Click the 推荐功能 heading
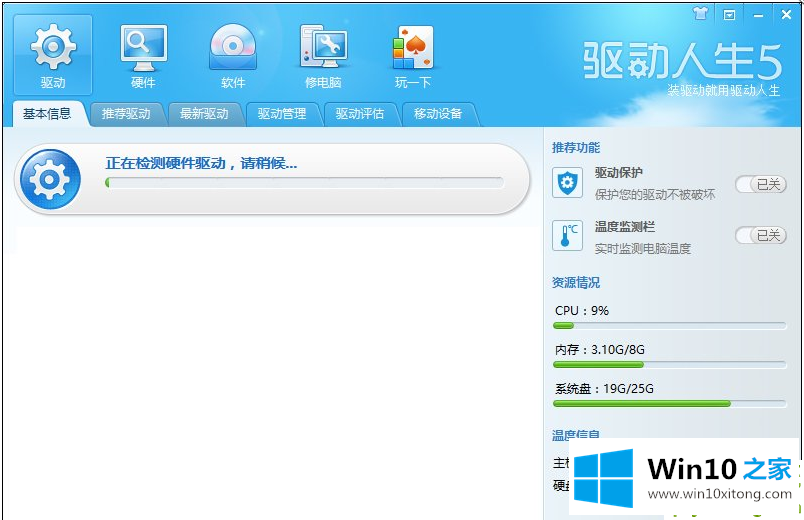804x520 pixels. click(576, 148)
